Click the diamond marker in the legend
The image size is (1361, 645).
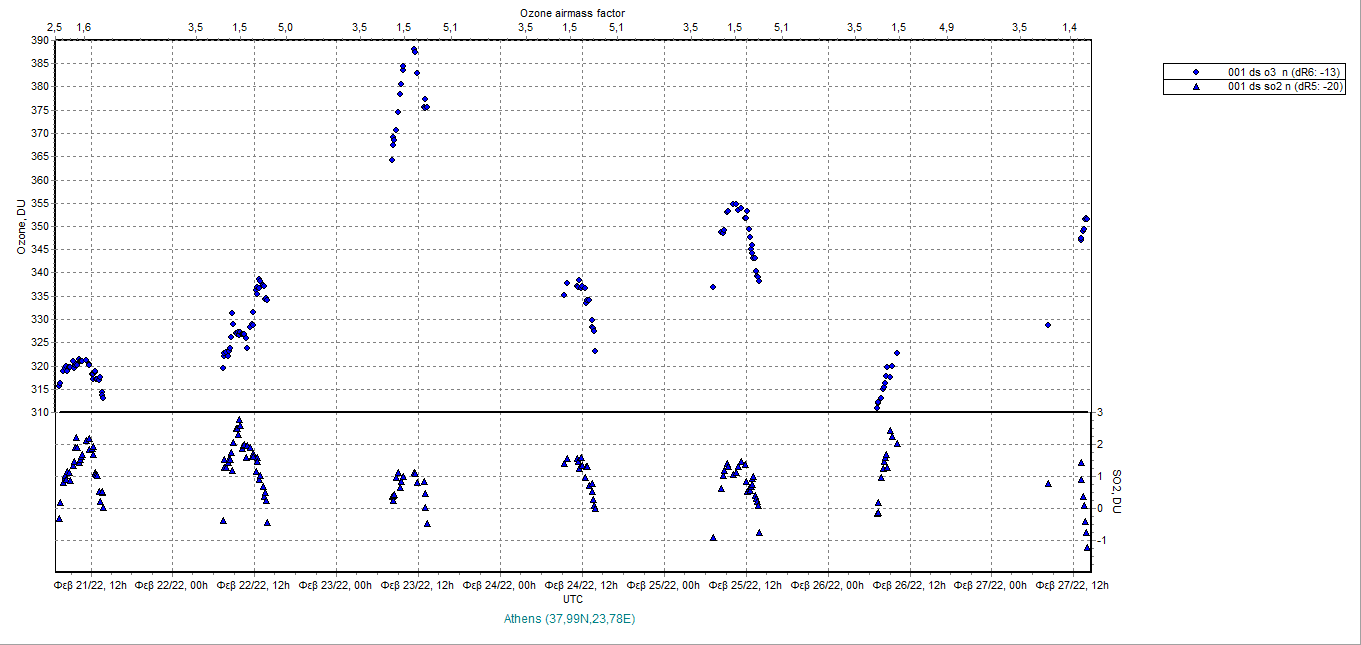pos(1195,73)
